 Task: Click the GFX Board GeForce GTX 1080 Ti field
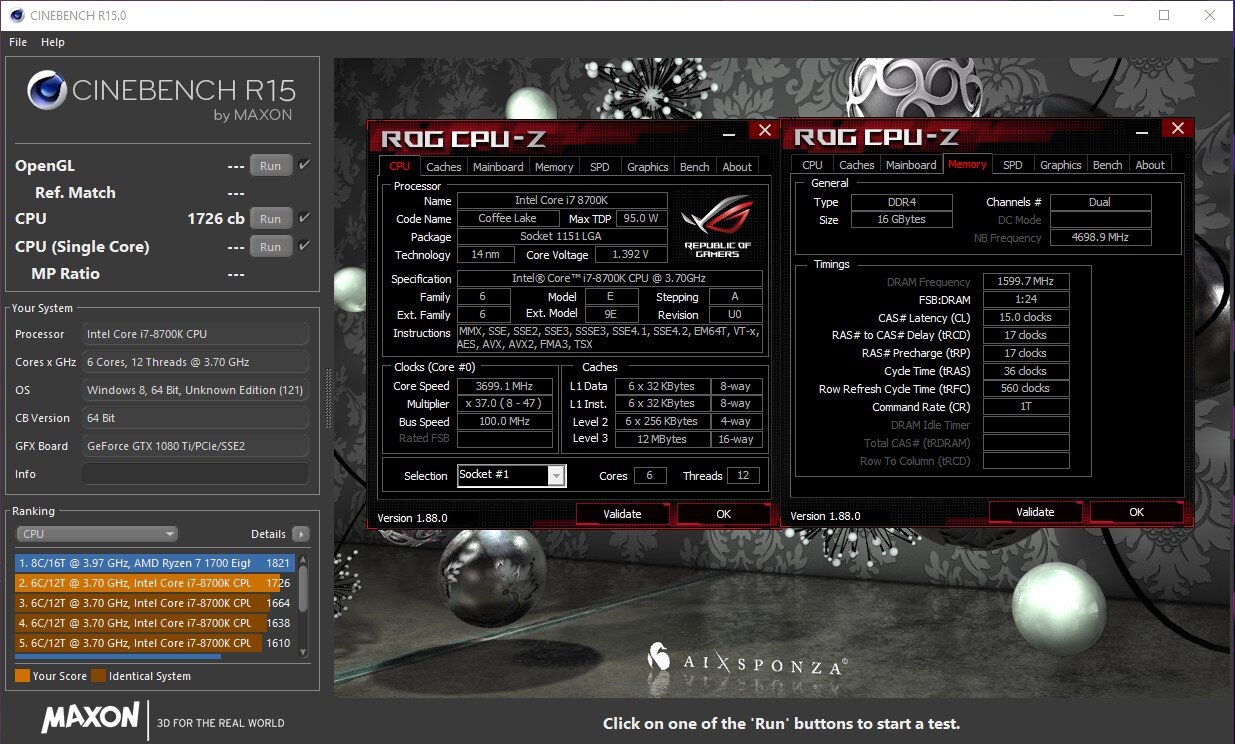pyautogui.click(x=195, y=446)
